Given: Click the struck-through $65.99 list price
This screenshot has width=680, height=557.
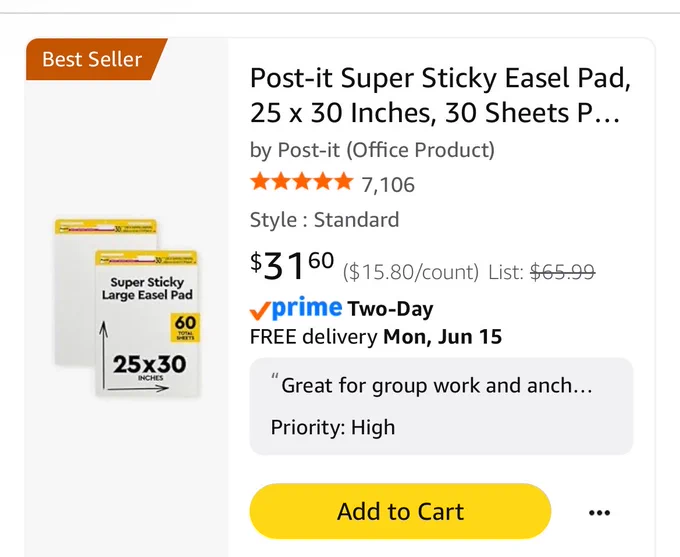Looking at the screenshot, I should [562, 272].
